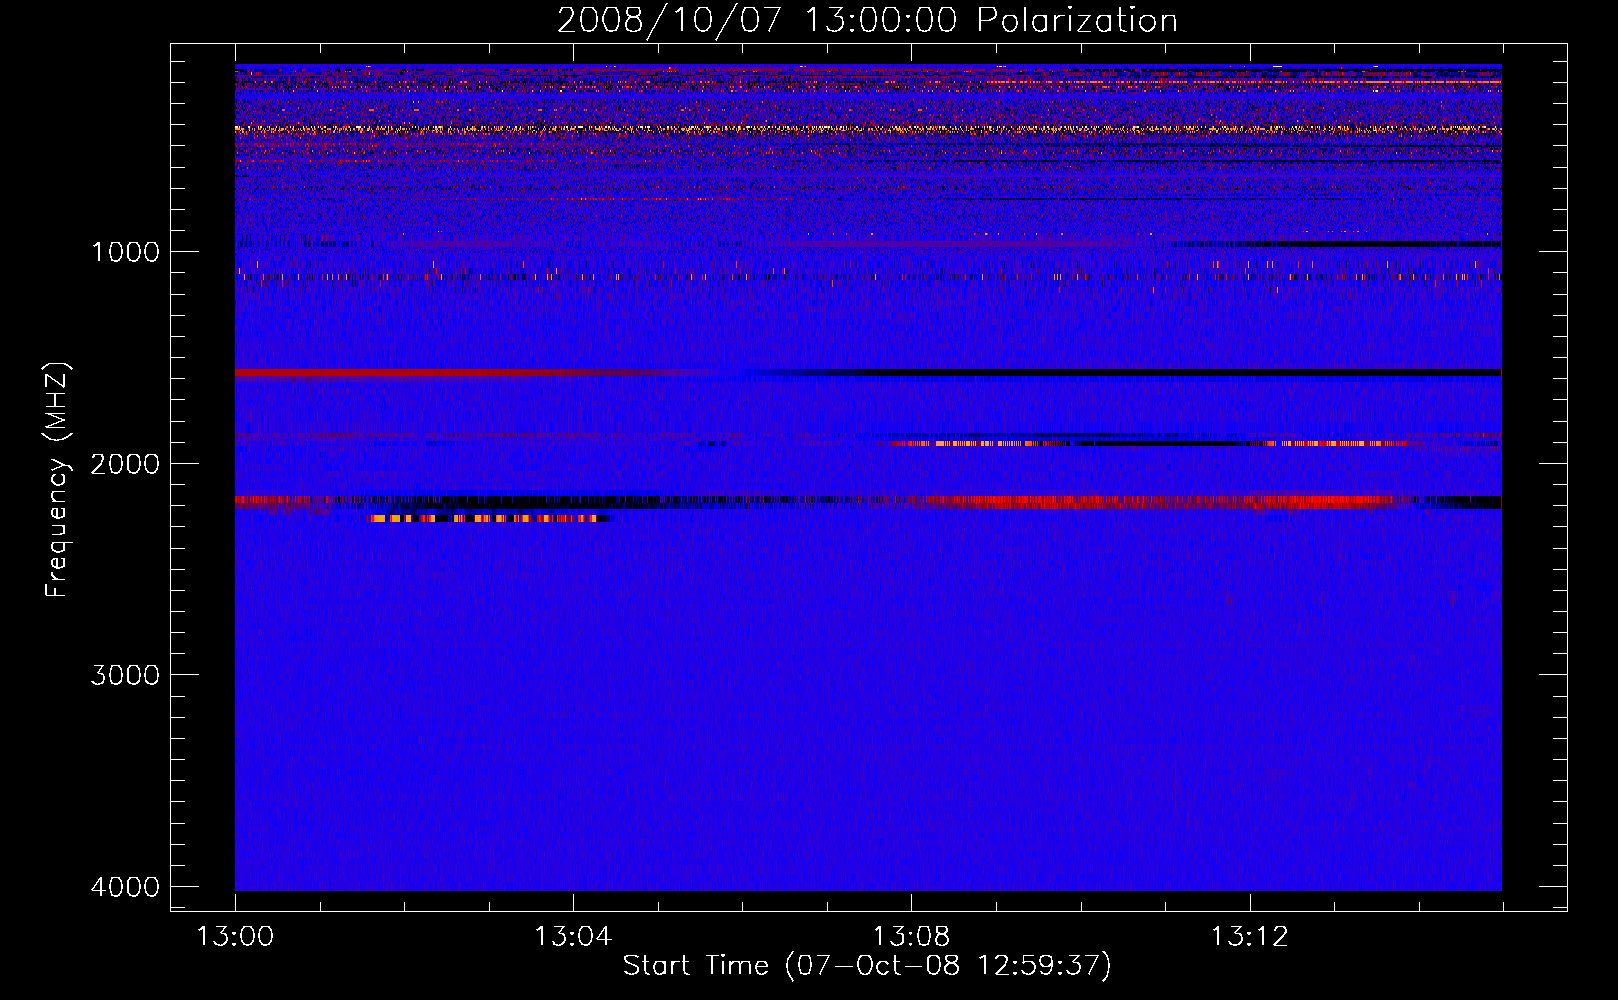Click the 3000 frequency tick label

tap(126, 675)
